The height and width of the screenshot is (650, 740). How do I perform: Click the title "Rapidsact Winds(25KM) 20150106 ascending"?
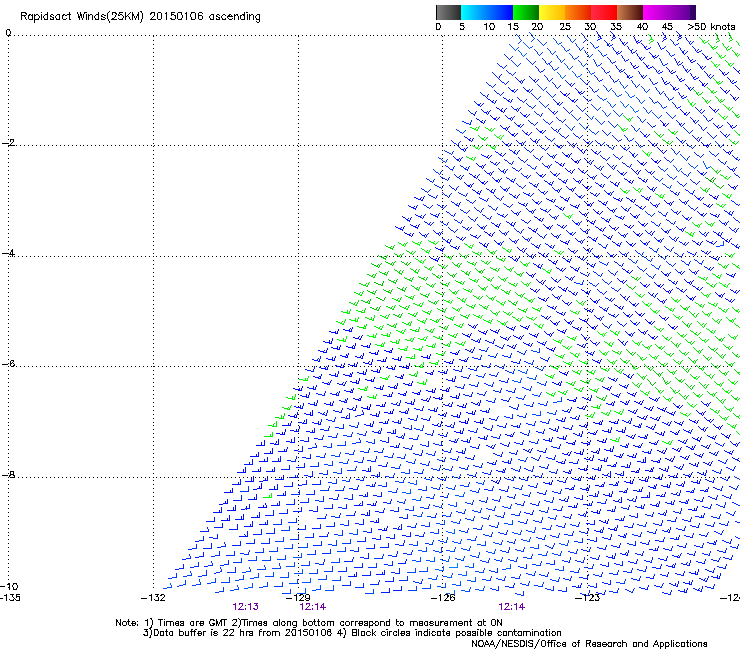(x=140, y=17)
